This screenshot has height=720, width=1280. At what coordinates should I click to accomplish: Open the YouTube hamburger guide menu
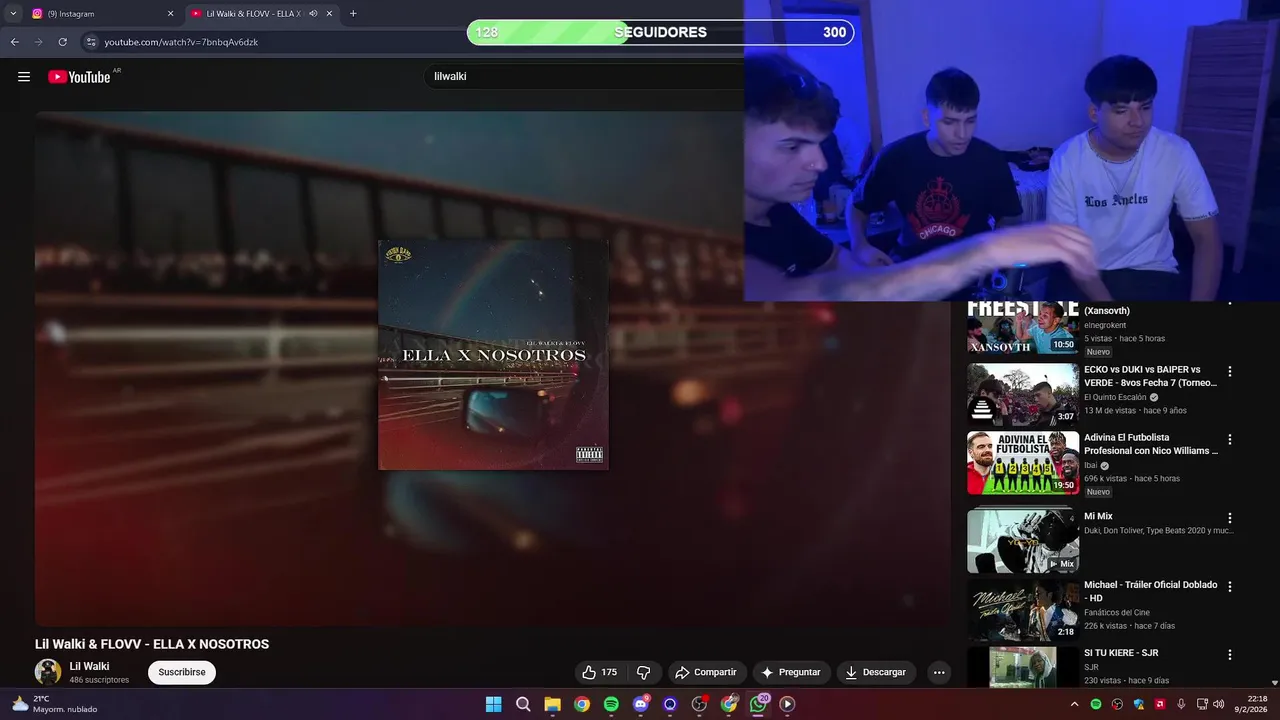coord(24,77)
